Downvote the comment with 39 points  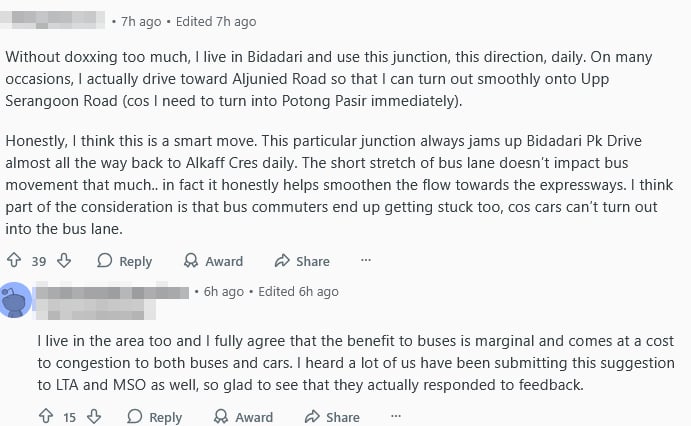(63, 261)
